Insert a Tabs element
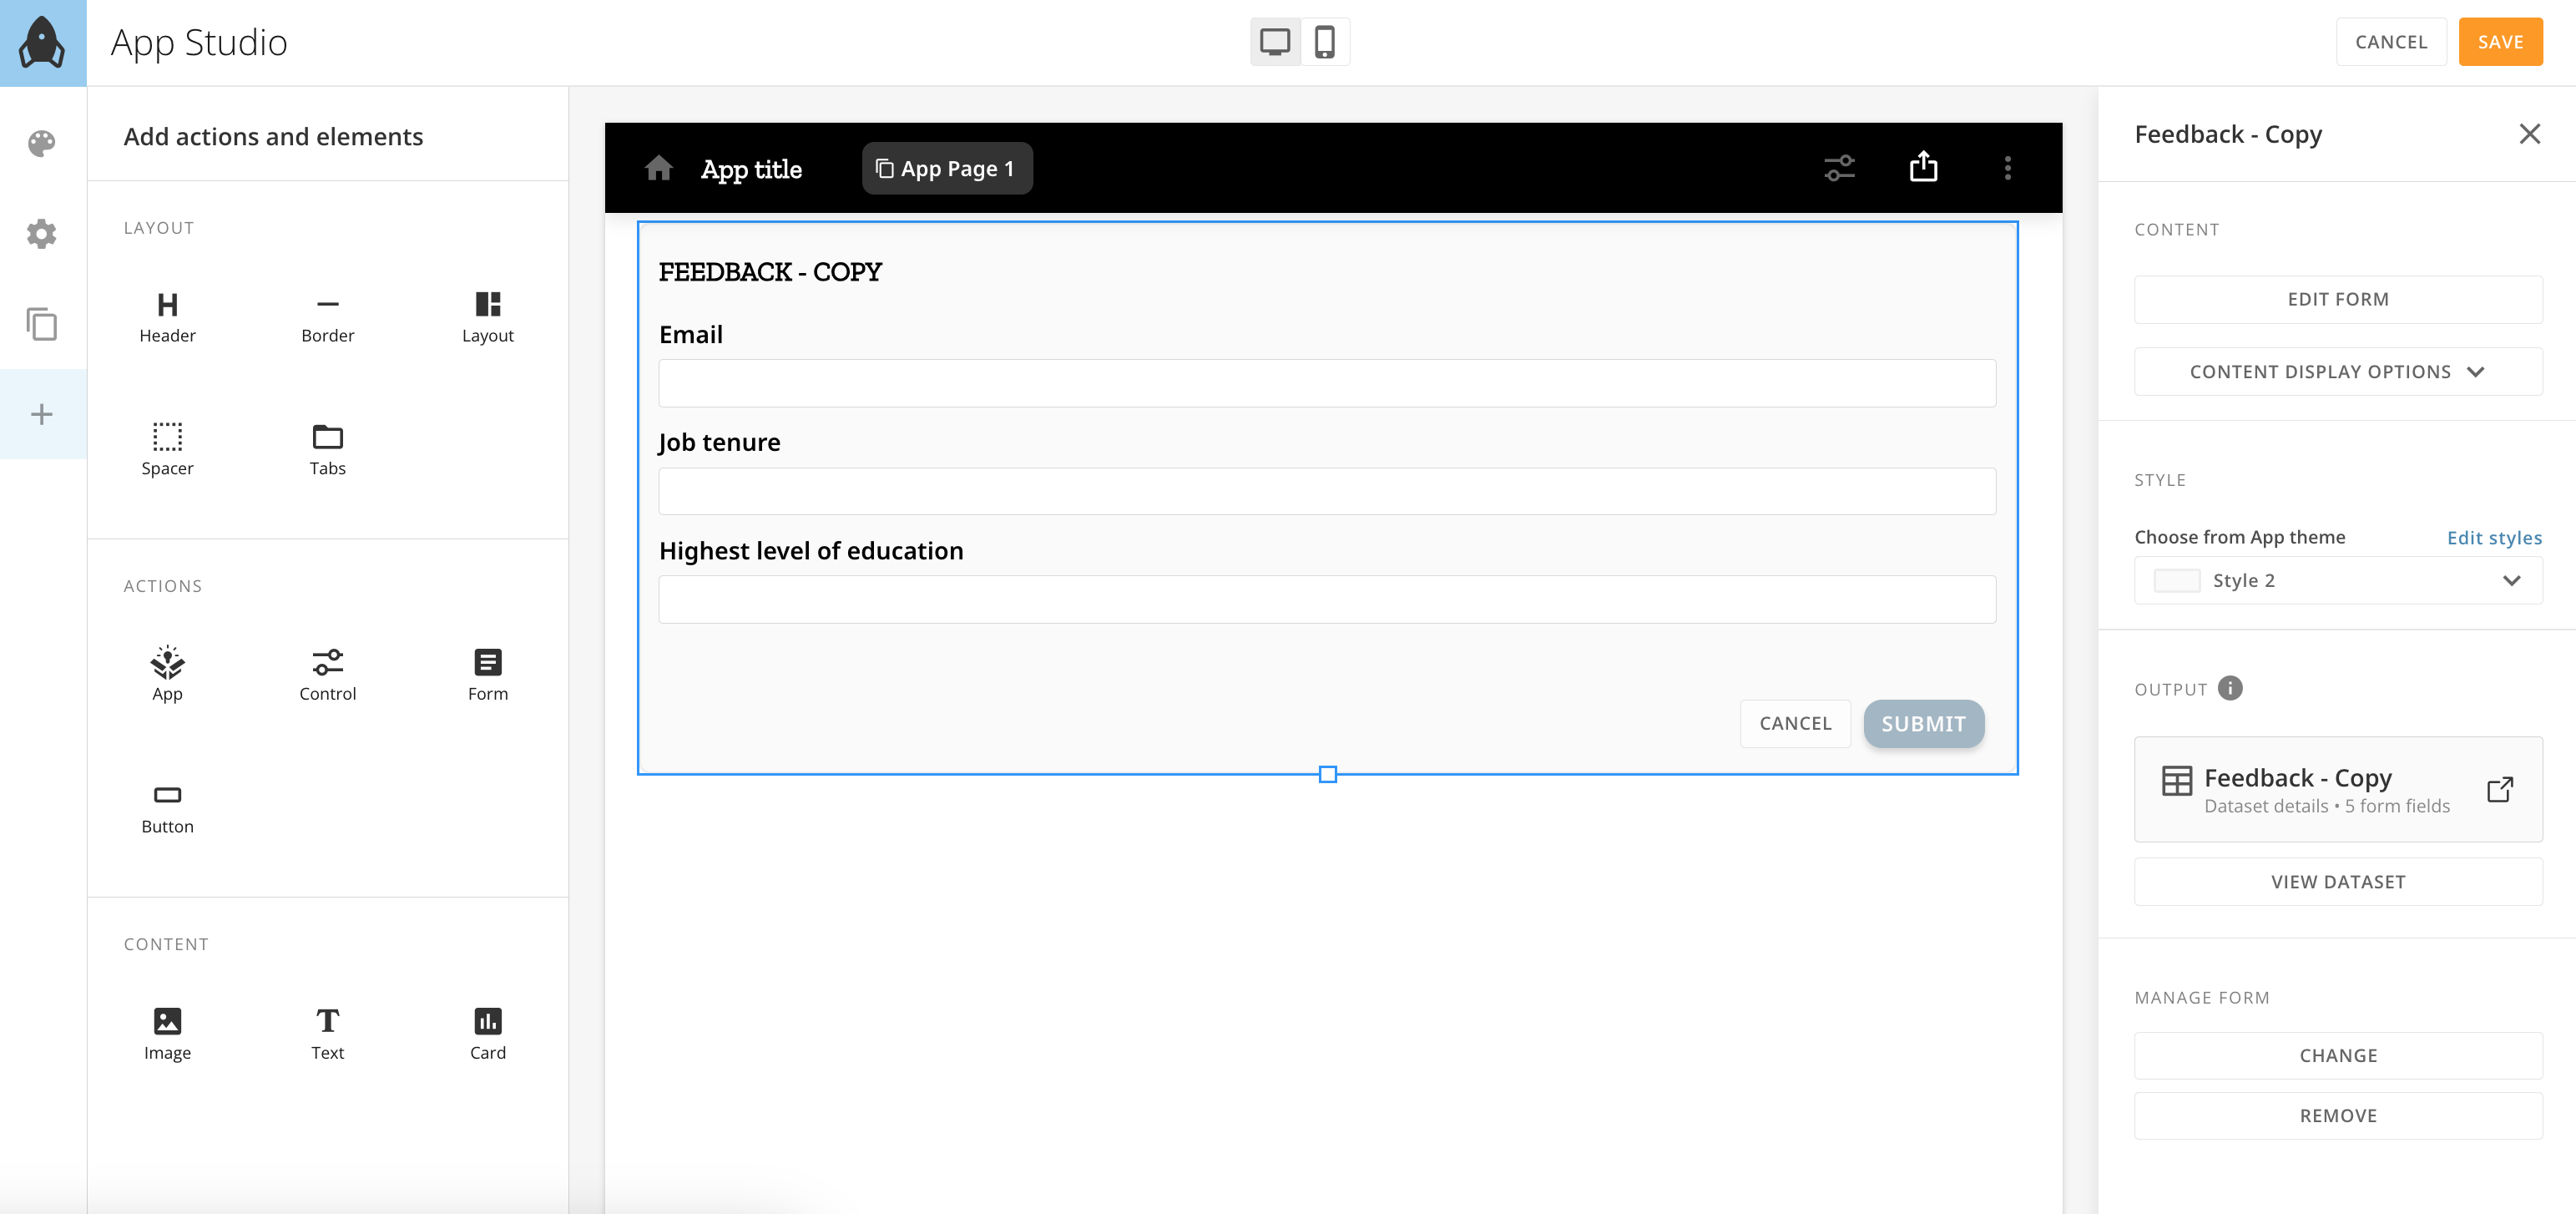Image resolution: width=2576 pixels, height=1214 pixels. [x=326, y=448]
